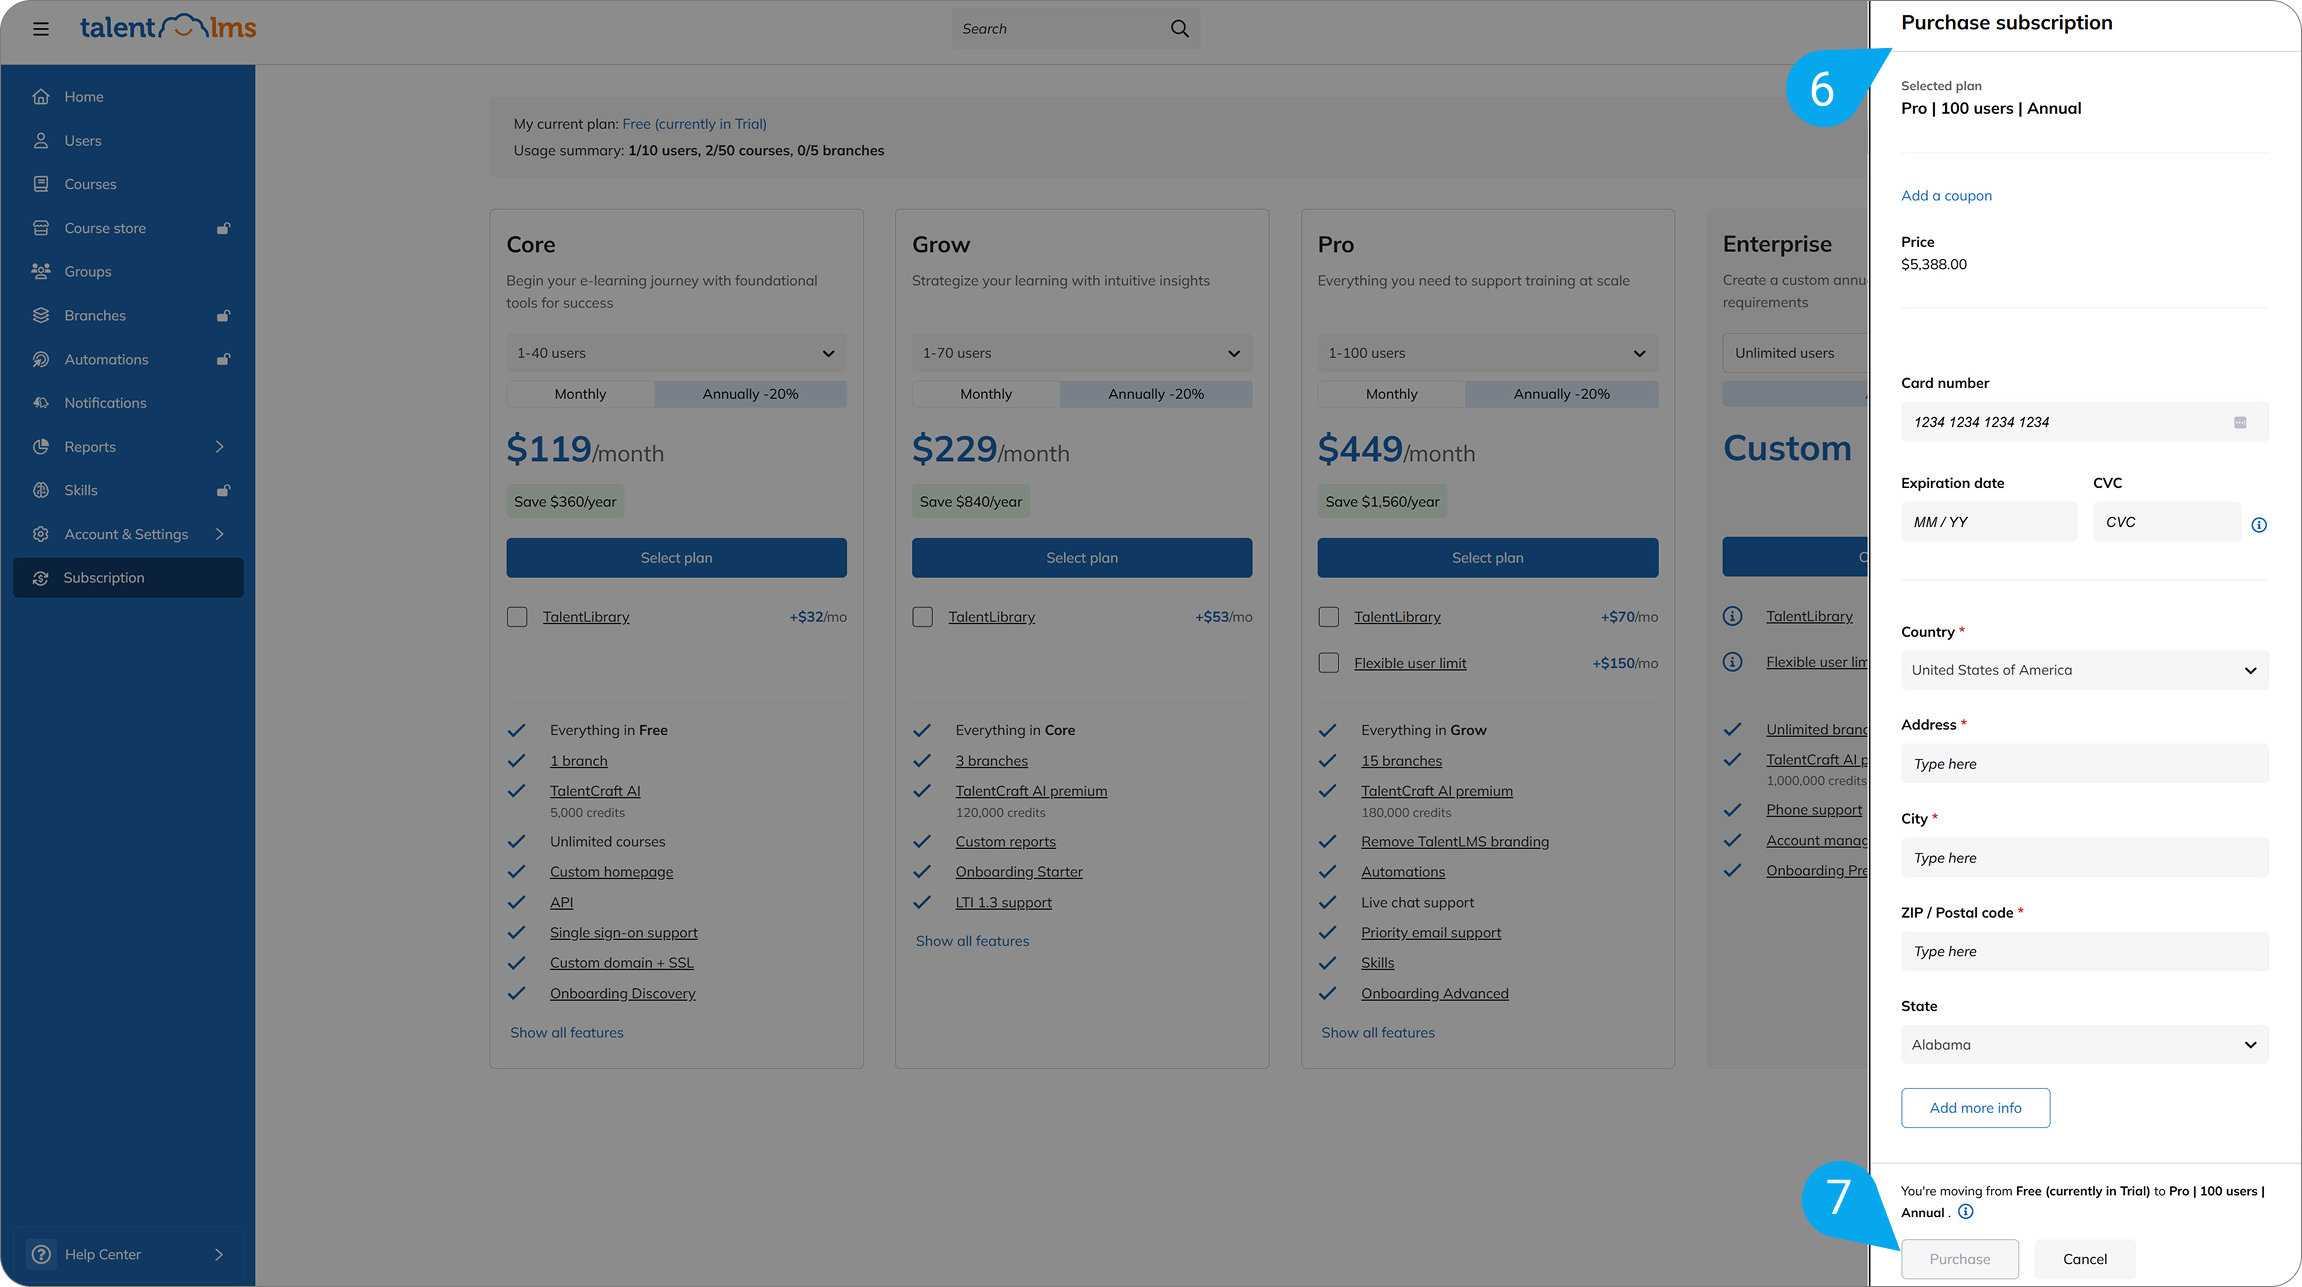Focus the Card number field
This screenshot has height=1287, width=2302.
click(2085, 422)
